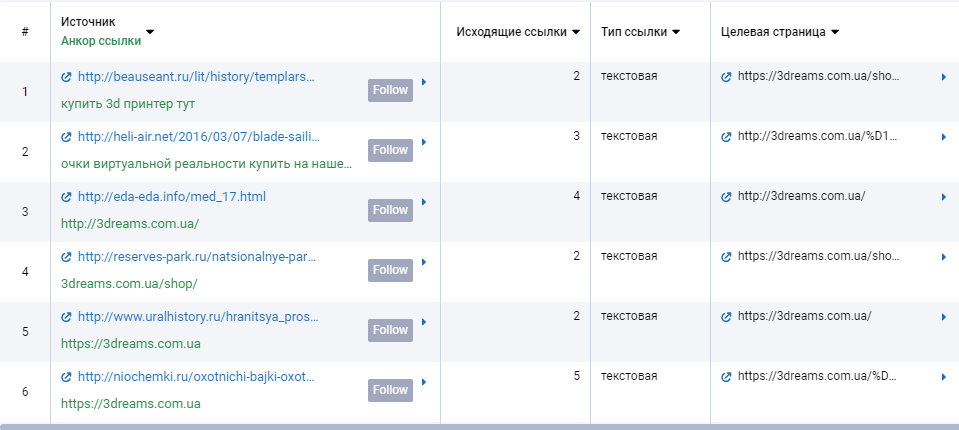Expand row 4 target page arrow
The height and width of the screenshot is (430, 959).
(943, 257)
